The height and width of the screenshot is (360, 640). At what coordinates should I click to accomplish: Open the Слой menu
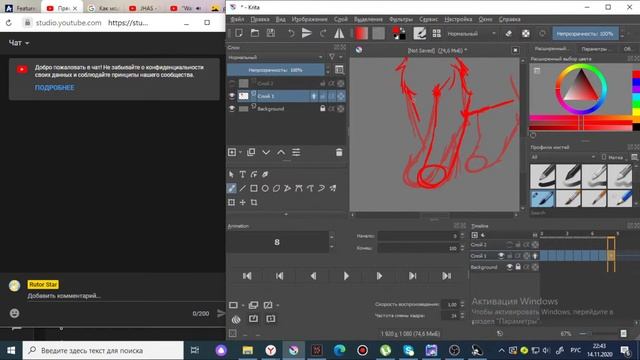tap(341, 19)
